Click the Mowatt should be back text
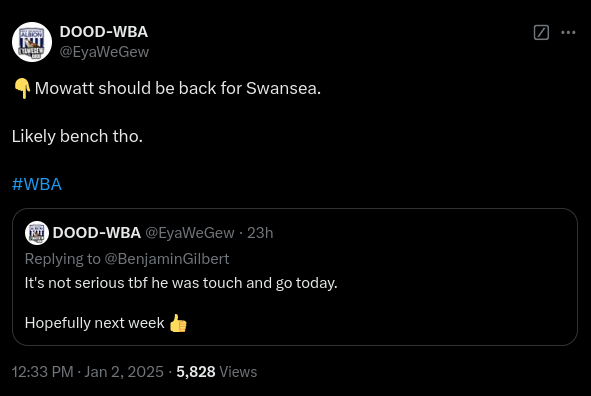This screenshot has width=591, height=396. [x=178, y=89]
